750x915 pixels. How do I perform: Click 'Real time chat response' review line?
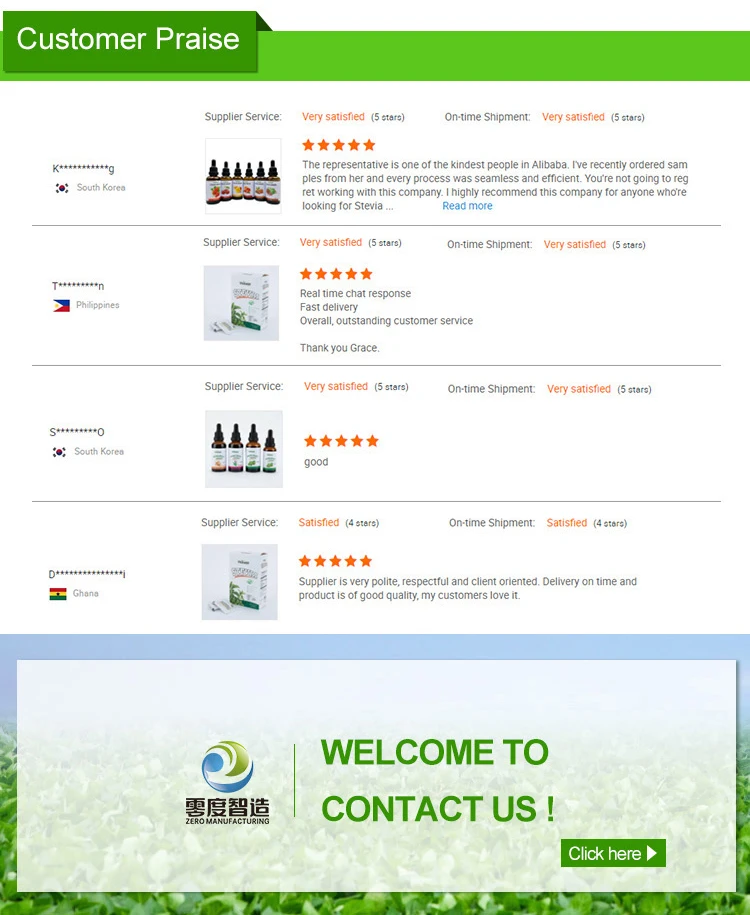pos(355,294)
